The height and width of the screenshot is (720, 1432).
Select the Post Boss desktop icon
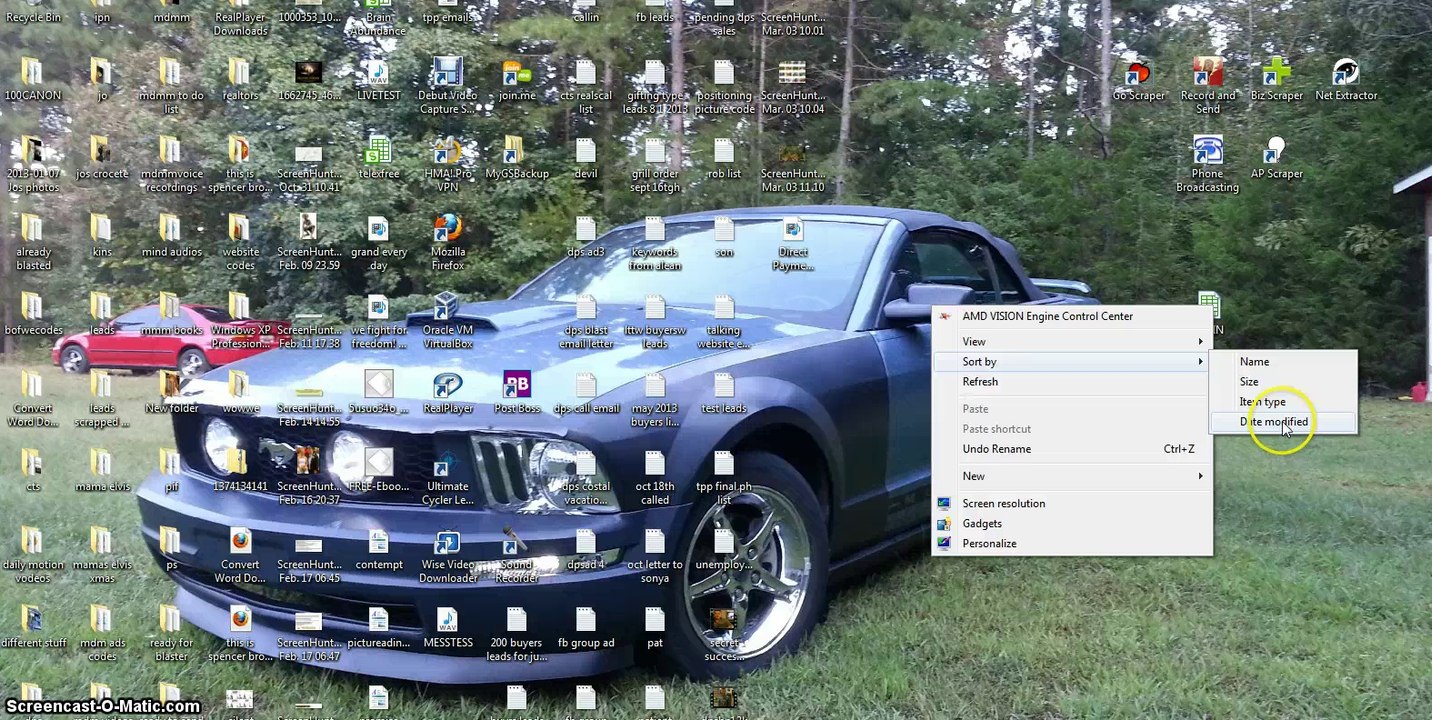[x=517, y=392]
